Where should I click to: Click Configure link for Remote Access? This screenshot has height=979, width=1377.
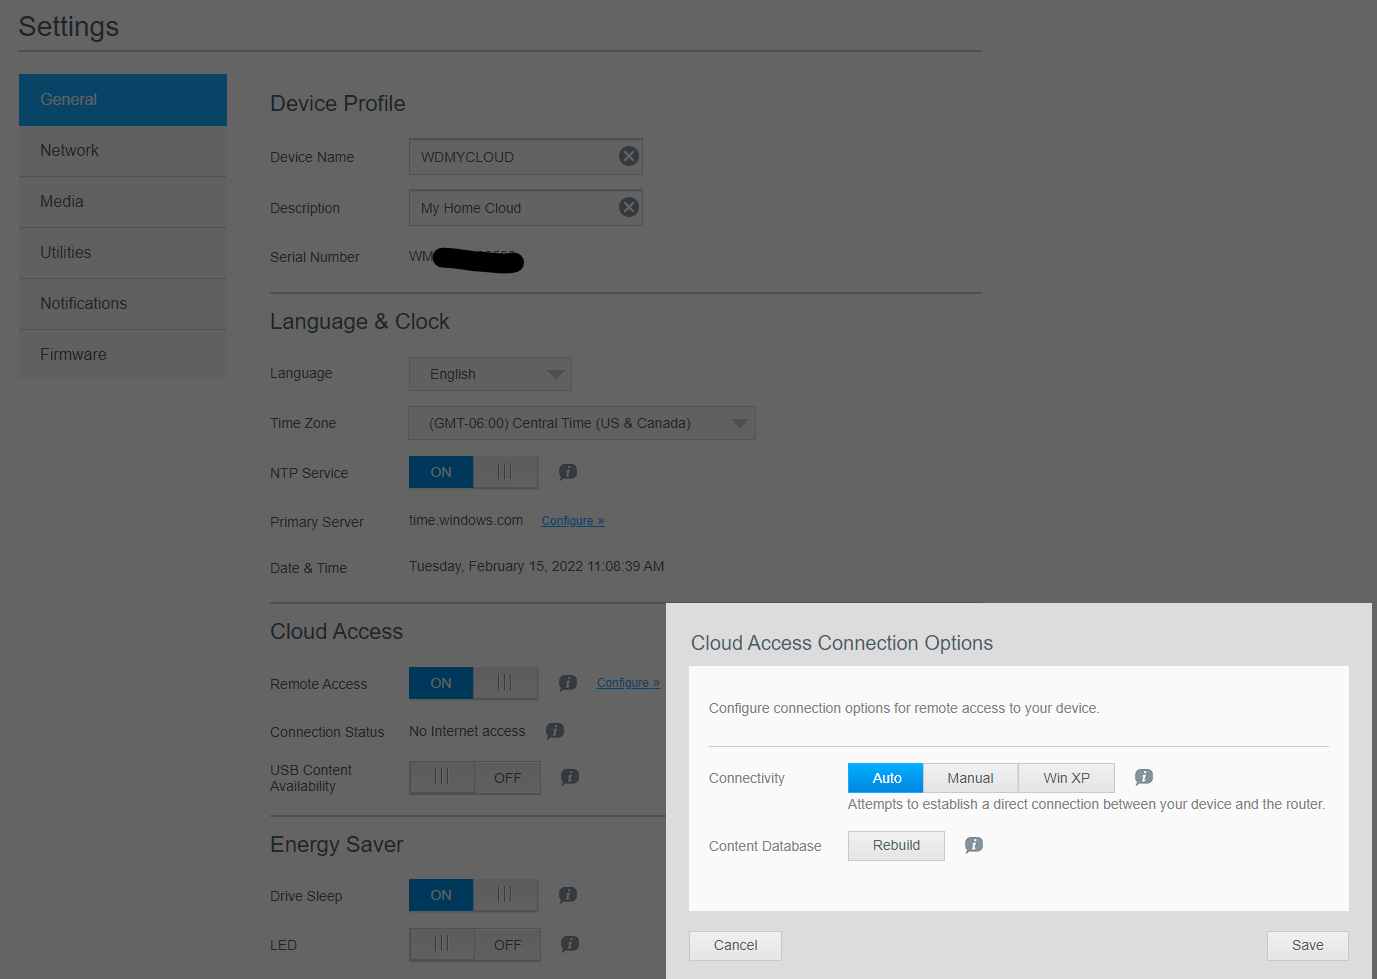[x=628, y=683]
